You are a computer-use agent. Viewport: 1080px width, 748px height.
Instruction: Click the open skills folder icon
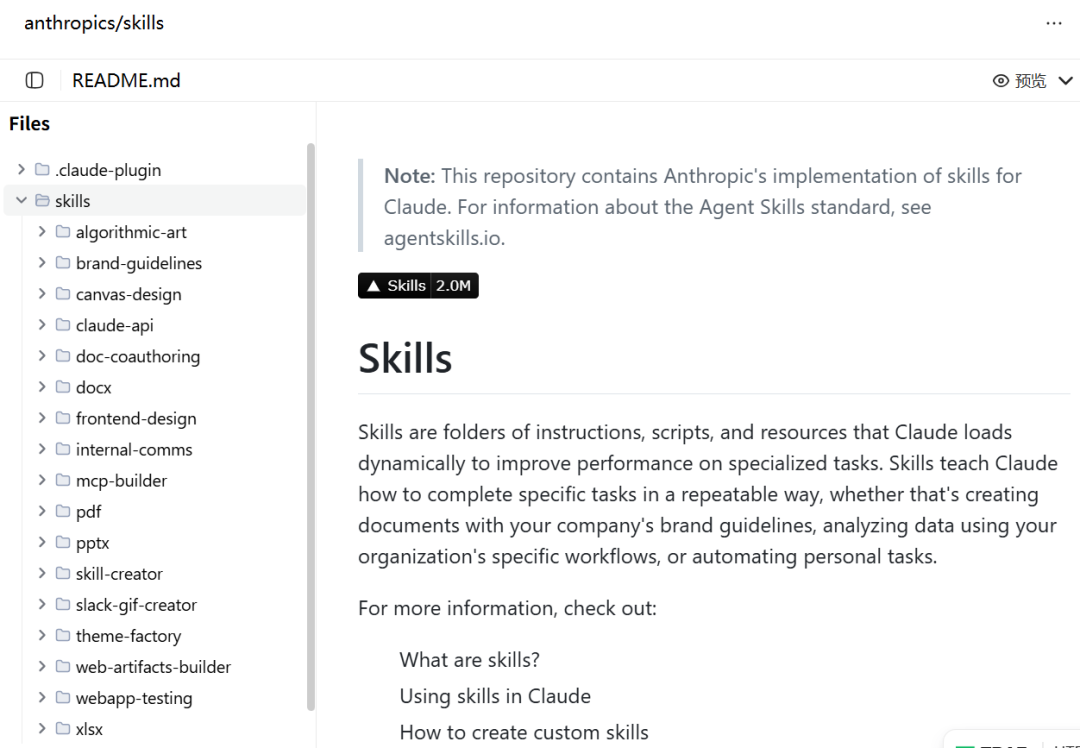click(x=42, y=200)
